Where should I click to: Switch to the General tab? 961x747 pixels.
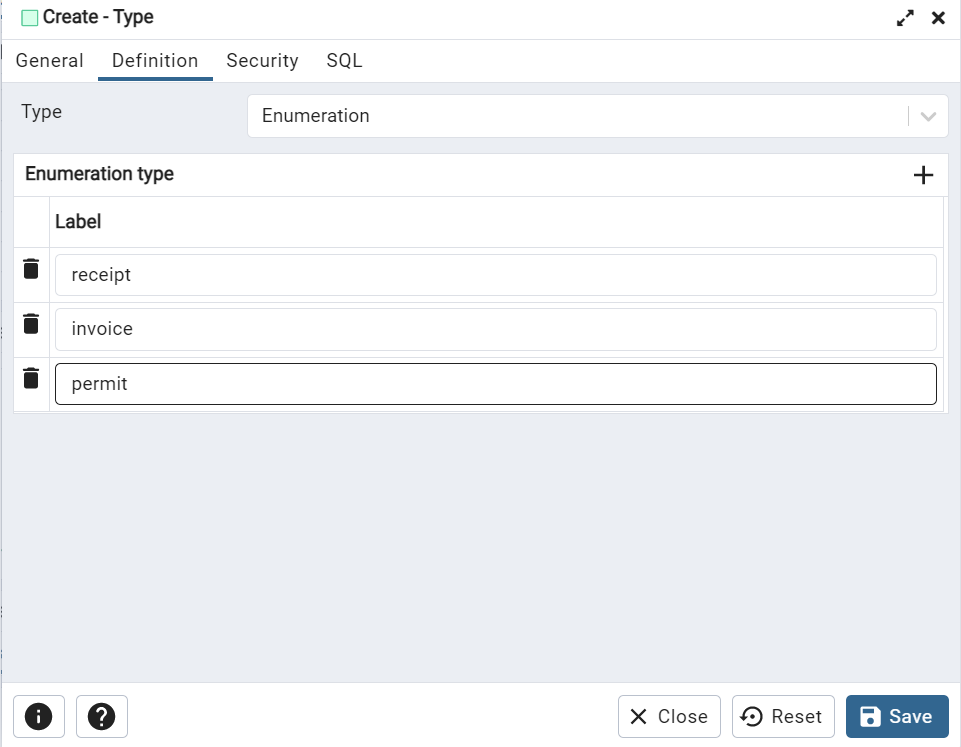click(49, 61)
